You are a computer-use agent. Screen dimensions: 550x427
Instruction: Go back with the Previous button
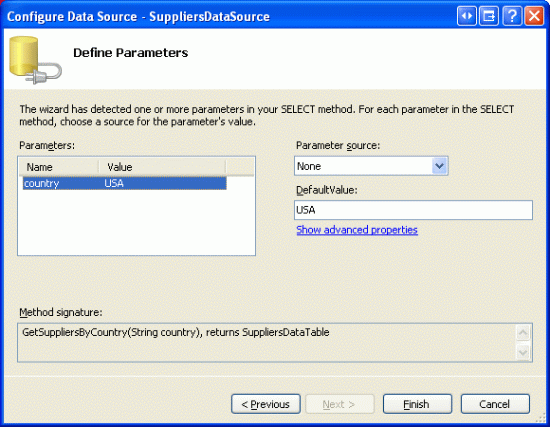pos(266,404)
